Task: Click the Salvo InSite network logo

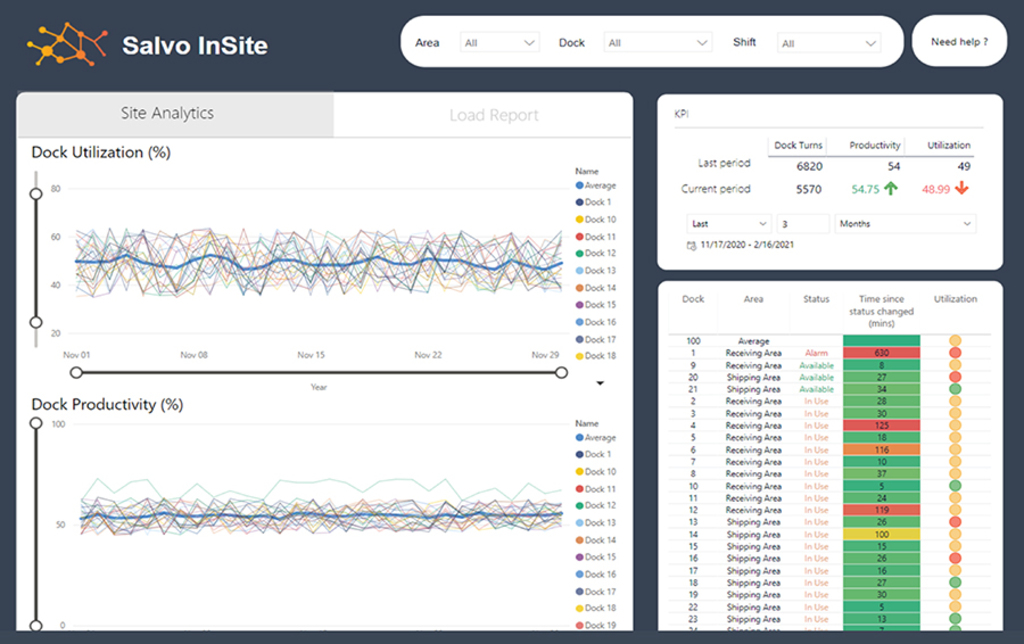Action: 67,43
